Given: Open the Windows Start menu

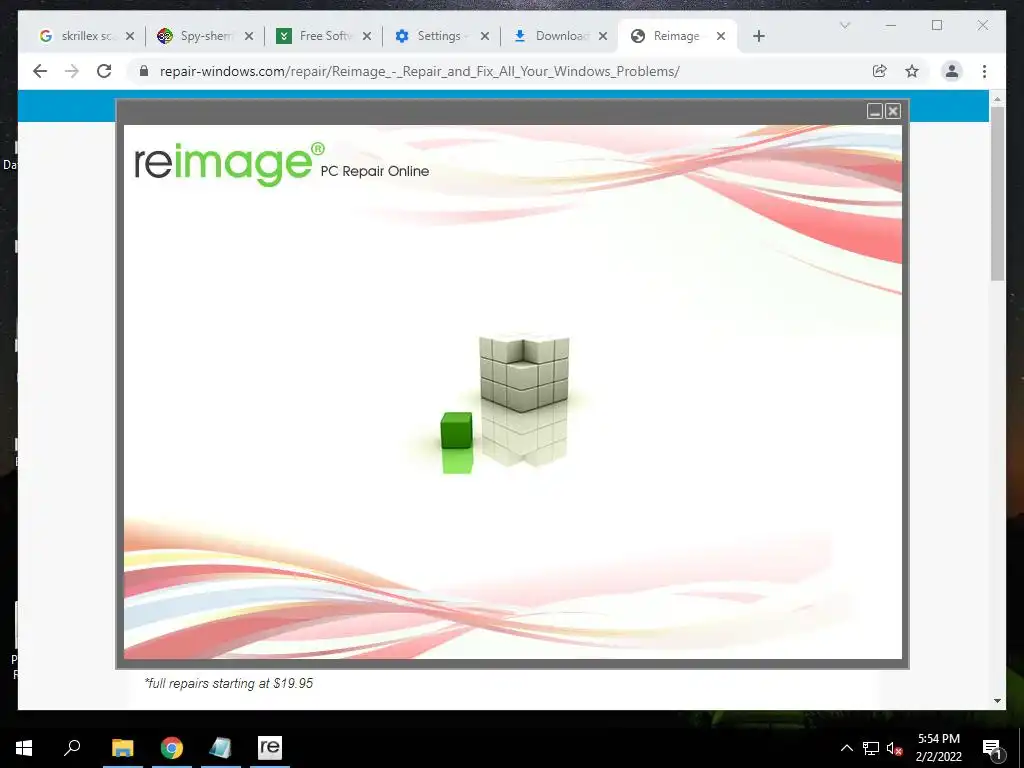Looking at the screenshot, I should pos(24,748).
